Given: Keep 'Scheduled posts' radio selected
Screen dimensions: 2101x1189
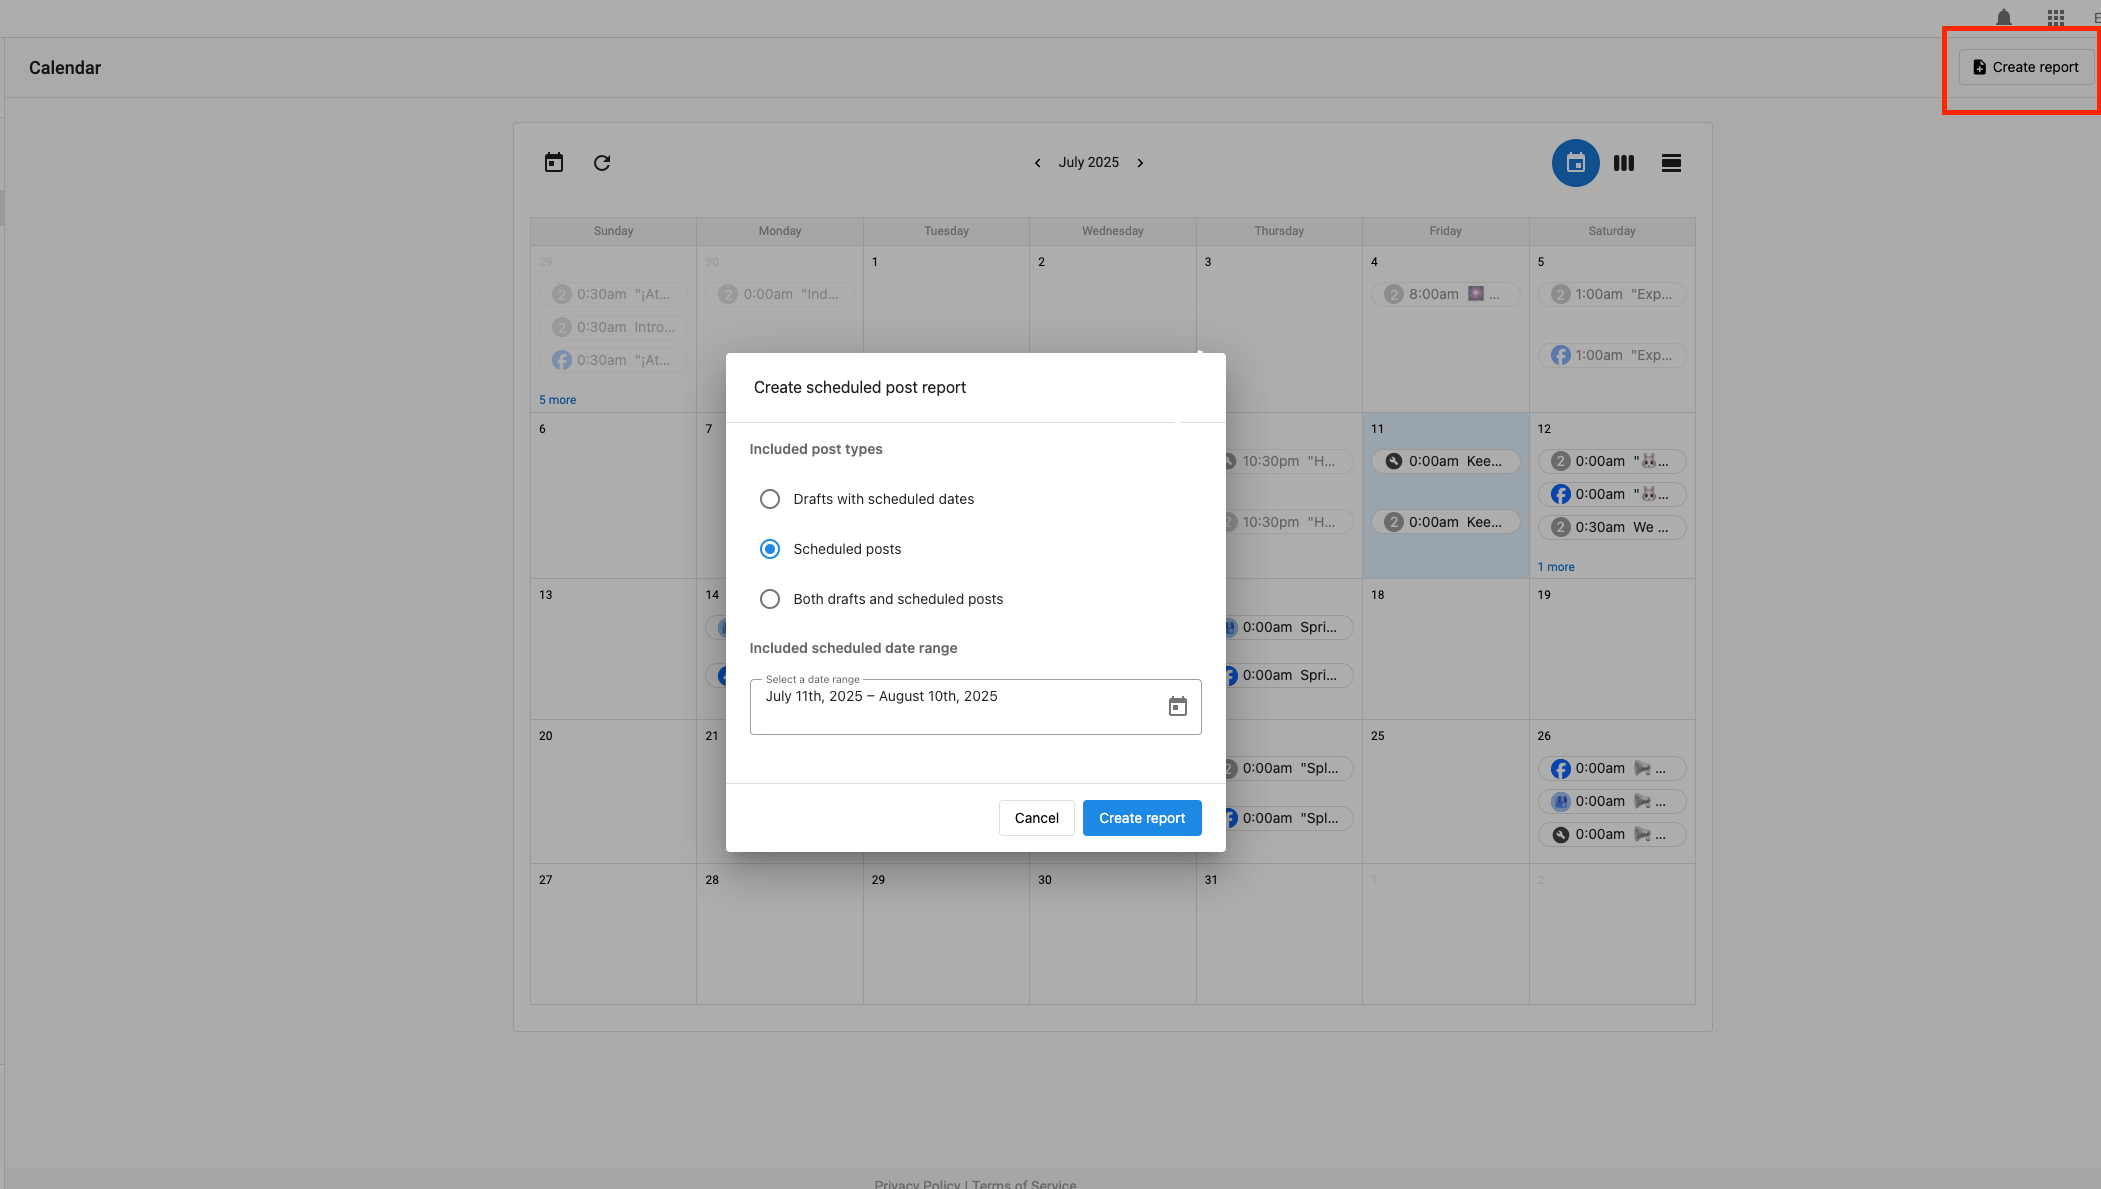Looking at the screenshot, I should [770, 548].
